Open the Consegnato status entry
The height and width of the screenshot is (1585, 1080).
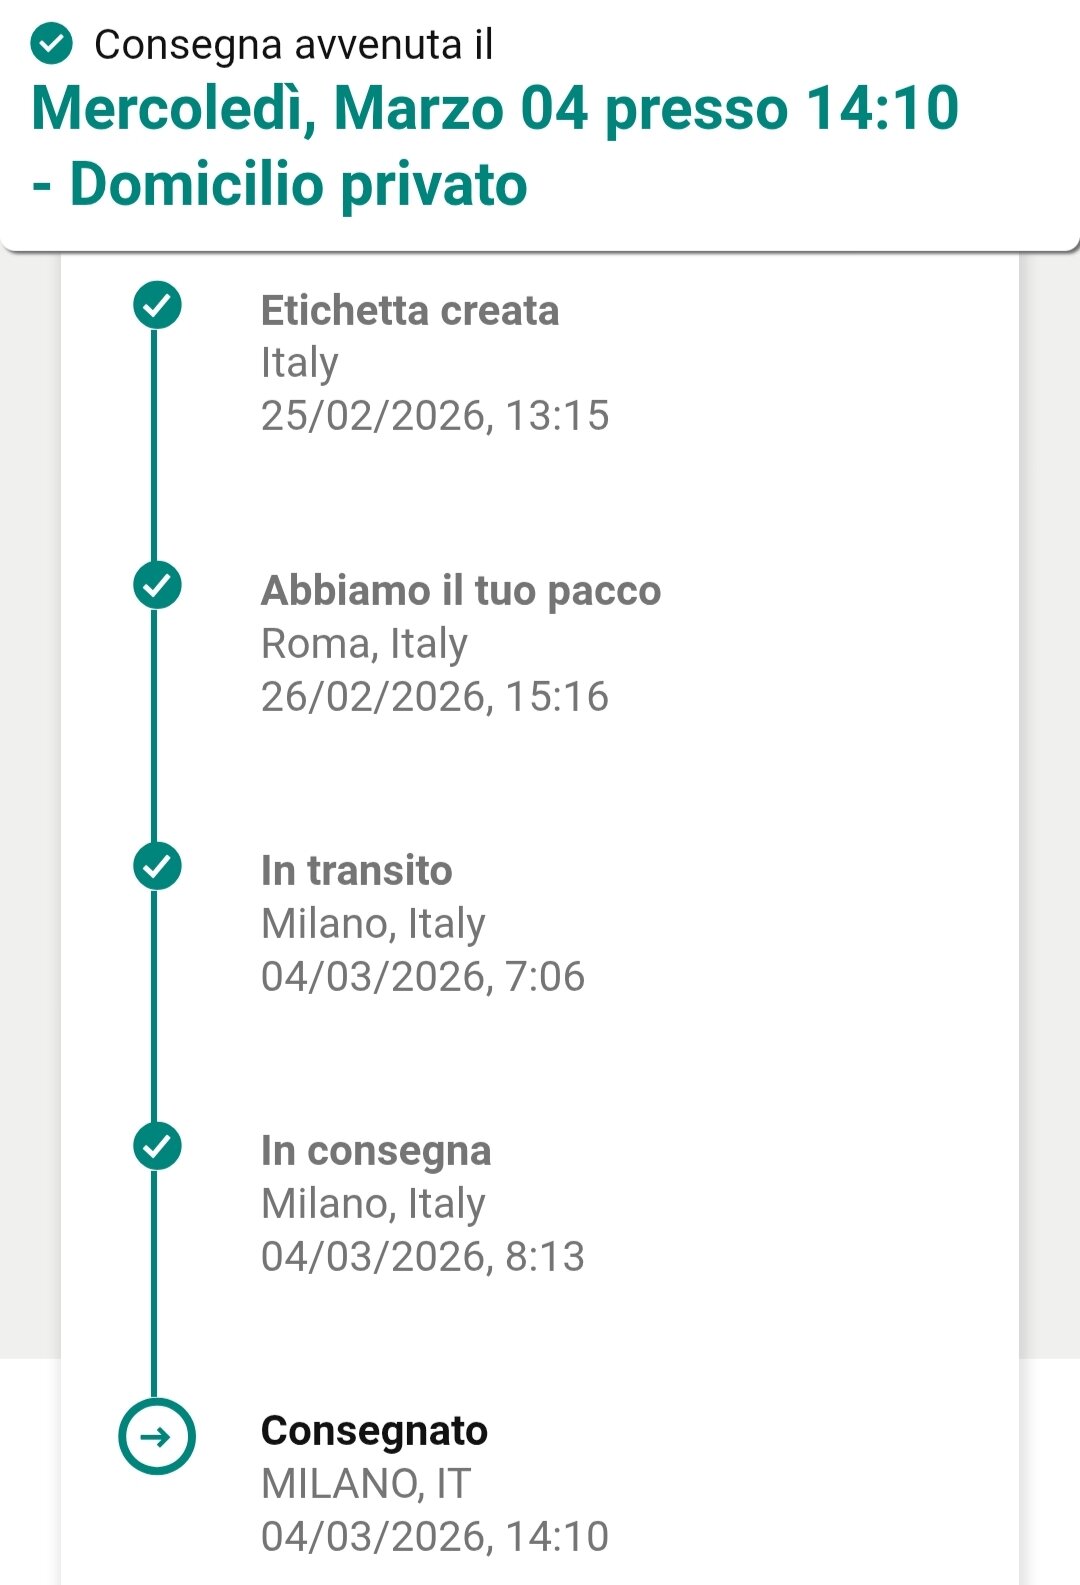(374, 1431)
